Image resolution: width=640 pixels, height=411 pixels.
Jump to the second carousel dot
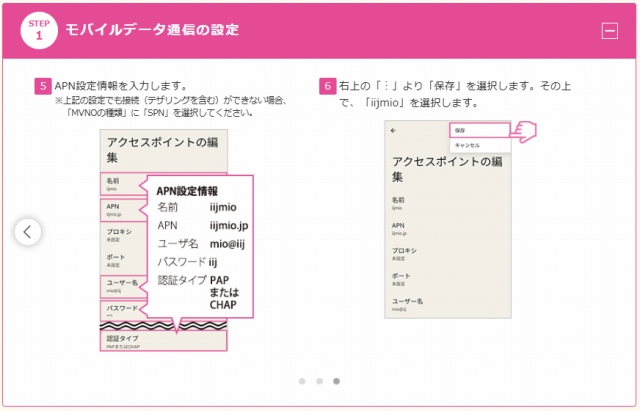point(320,381)
